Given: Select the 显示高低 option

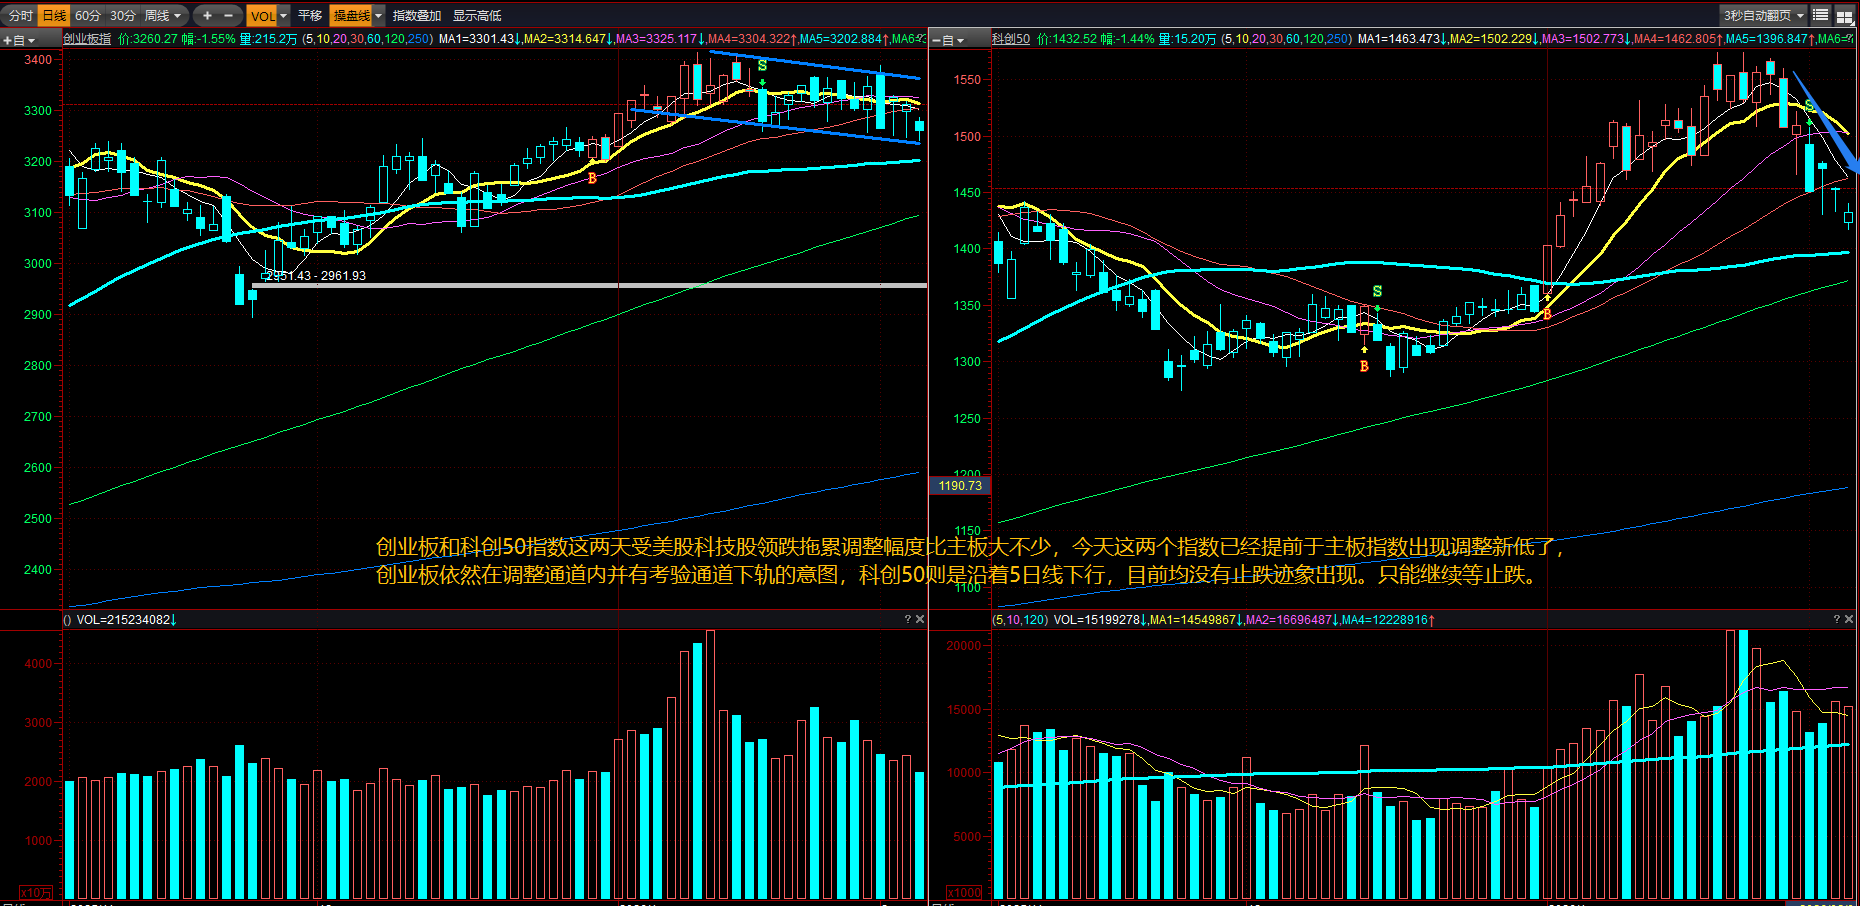Looking at the screenshot, I should [477, 15].
